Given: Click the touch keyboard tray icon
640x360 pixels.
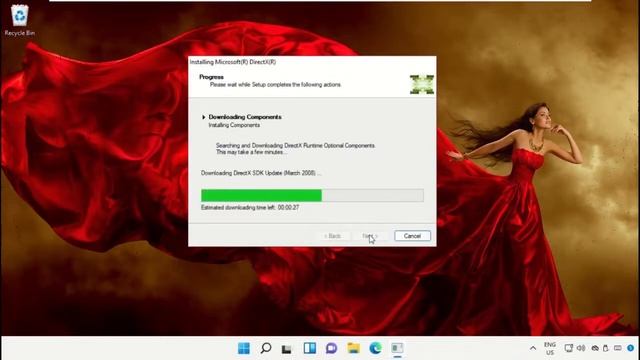Looking at the screenshot, I should click(618, 348).
